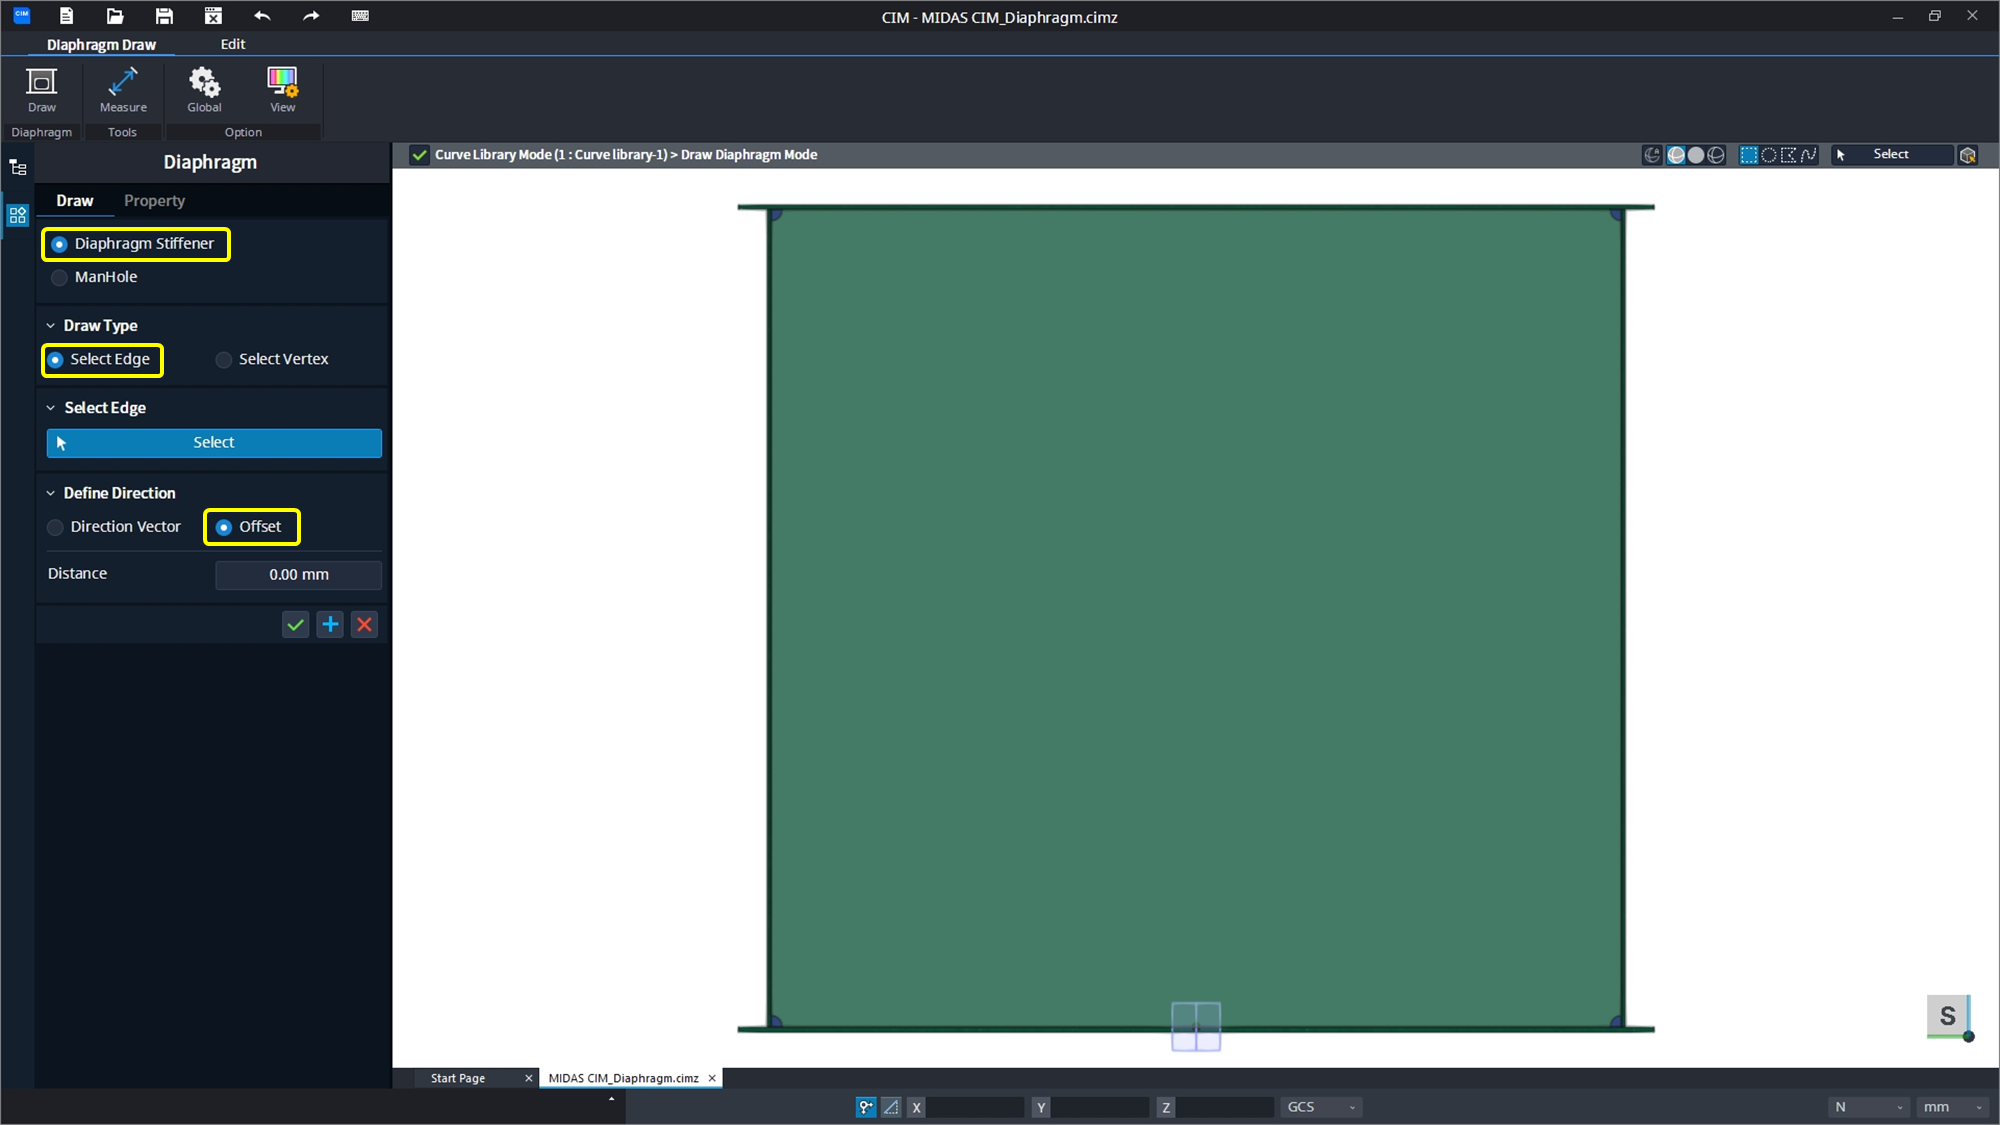Click the green check to exit Curve Library Mode
This screenshot has height=1125, width=2000.
(420, 155)
